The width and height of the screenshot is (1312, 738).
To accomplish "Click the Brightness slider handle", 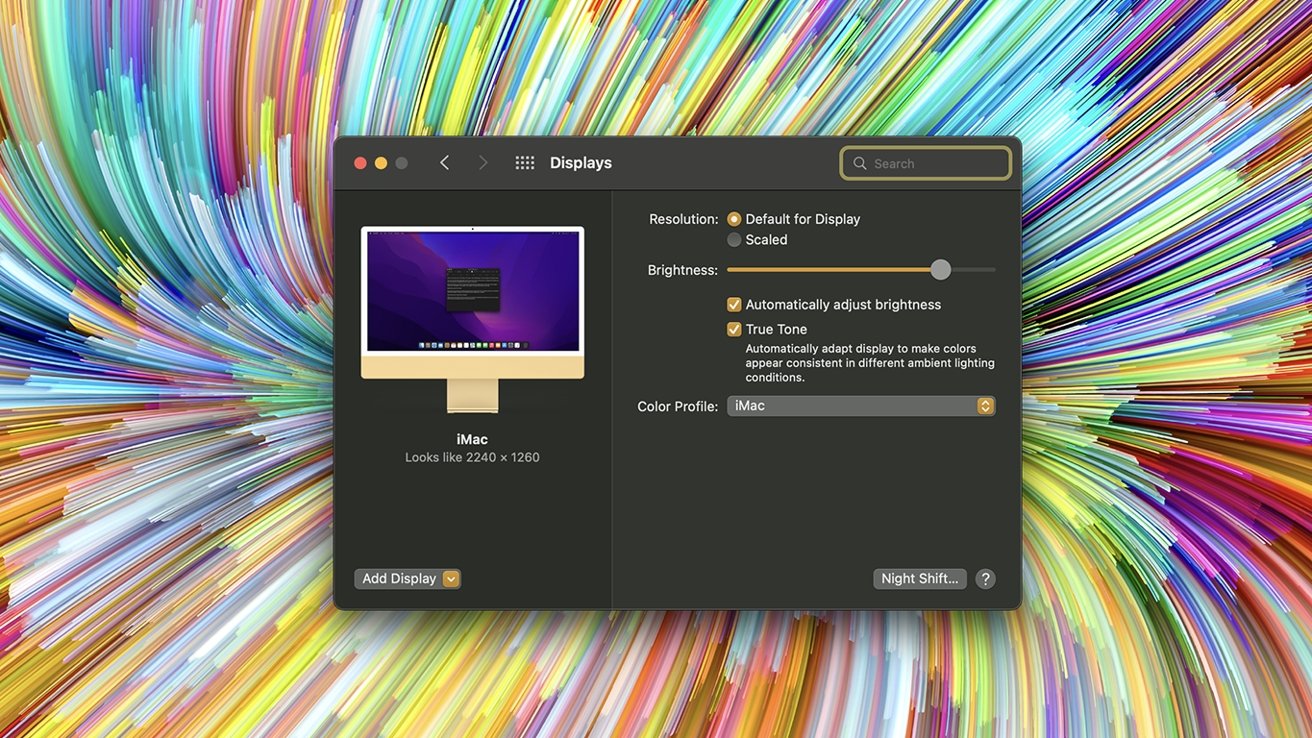I will click(x=940, y=270).
